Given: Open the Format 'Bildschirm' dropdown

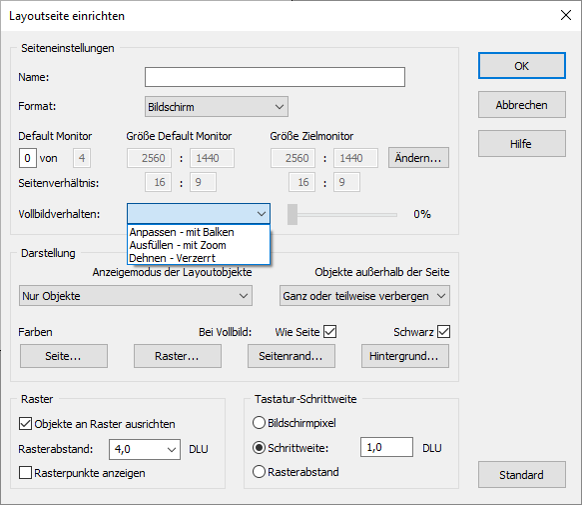Looking at the screenshot, I should (x=216, y=107).
